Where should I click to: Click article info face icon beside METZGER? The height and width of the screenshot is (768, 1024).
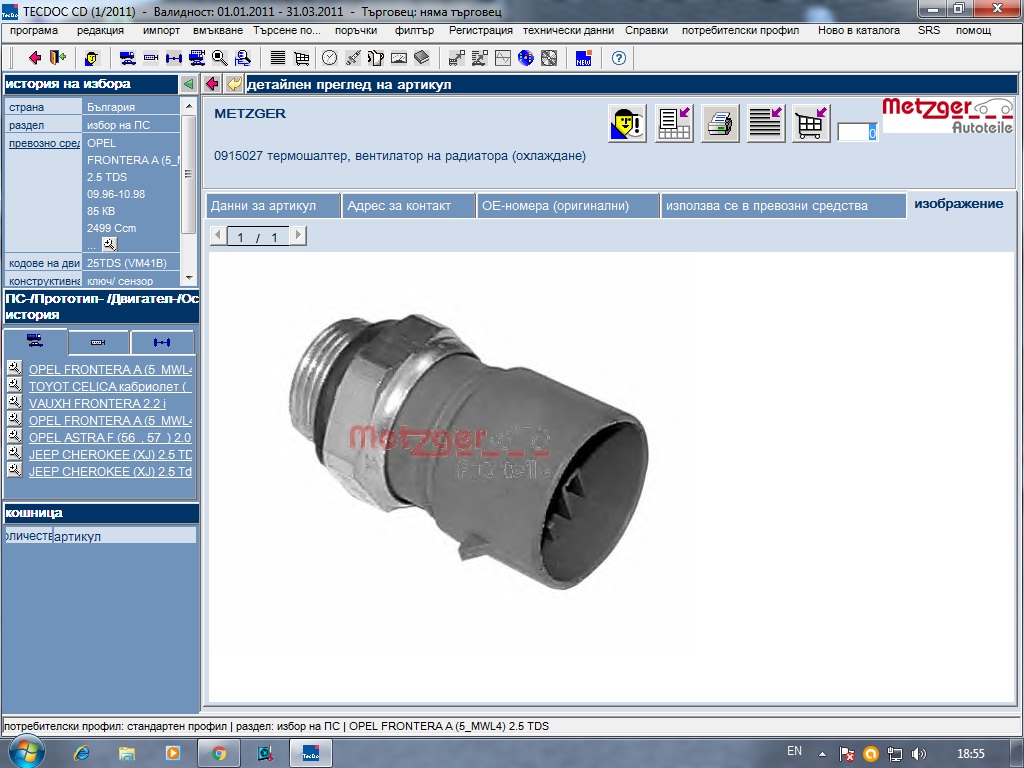pyautogui.click(x=628, y=123)
